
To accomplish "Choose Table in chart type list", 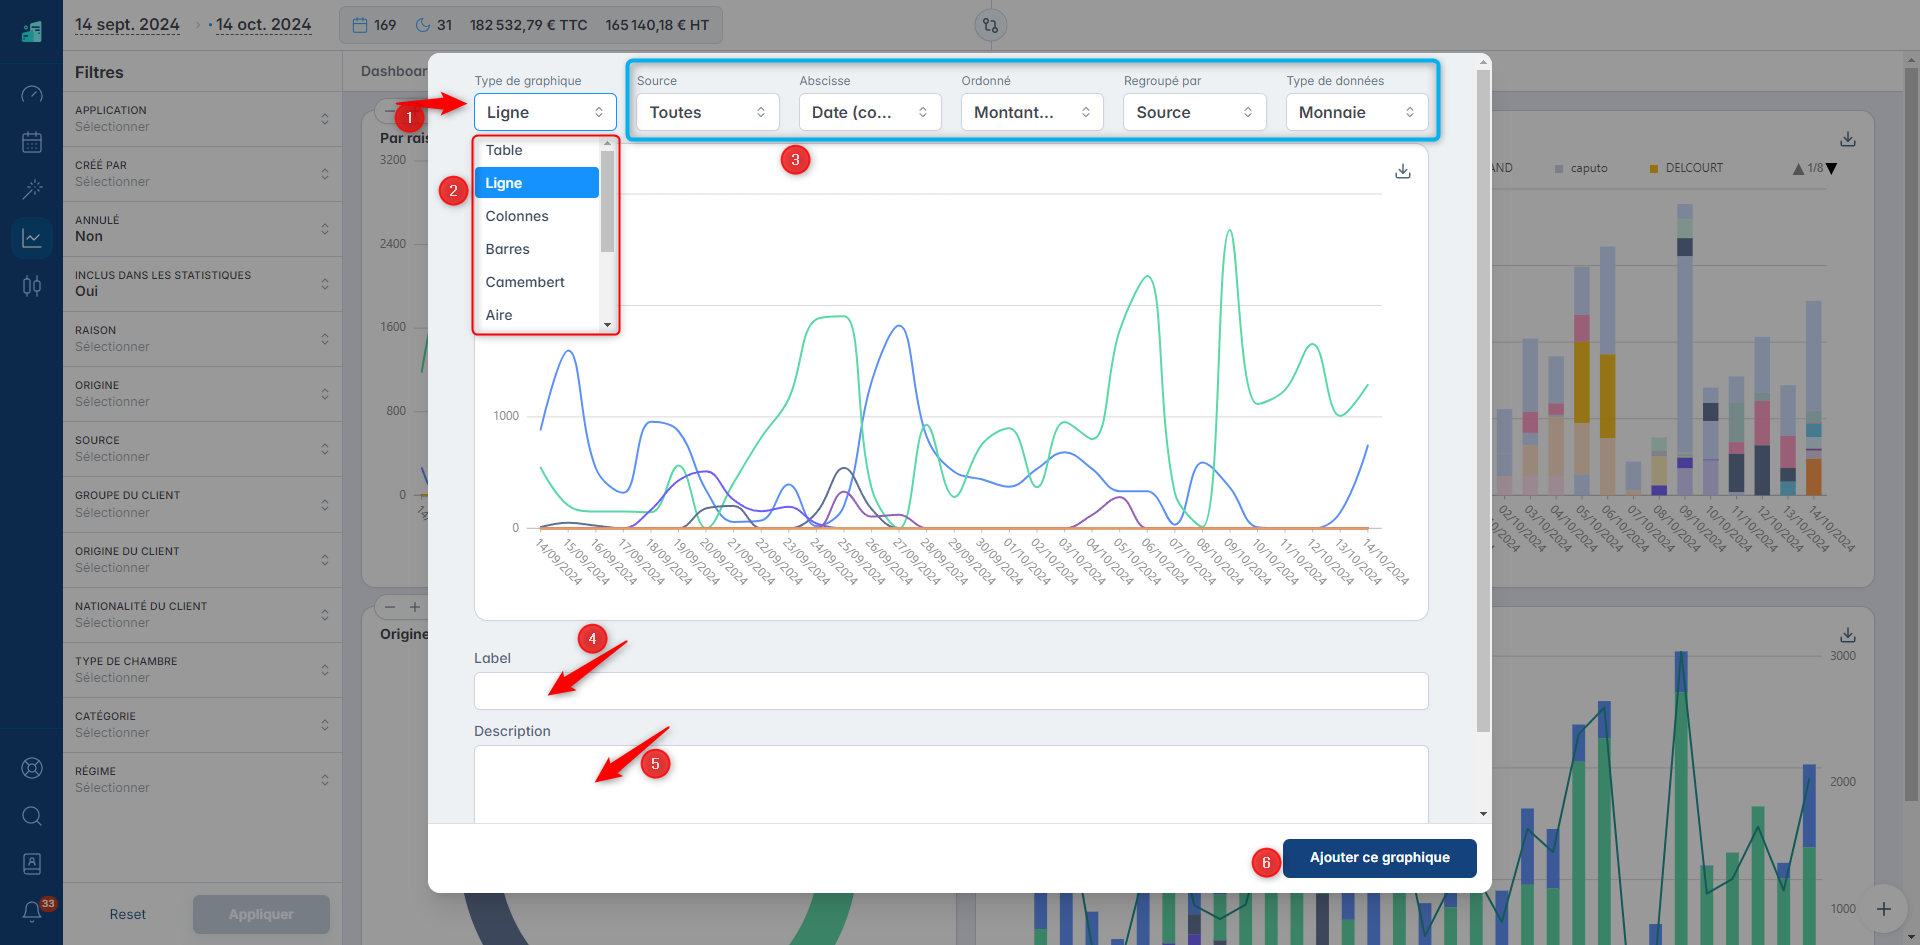I will (x=537, y=150).
